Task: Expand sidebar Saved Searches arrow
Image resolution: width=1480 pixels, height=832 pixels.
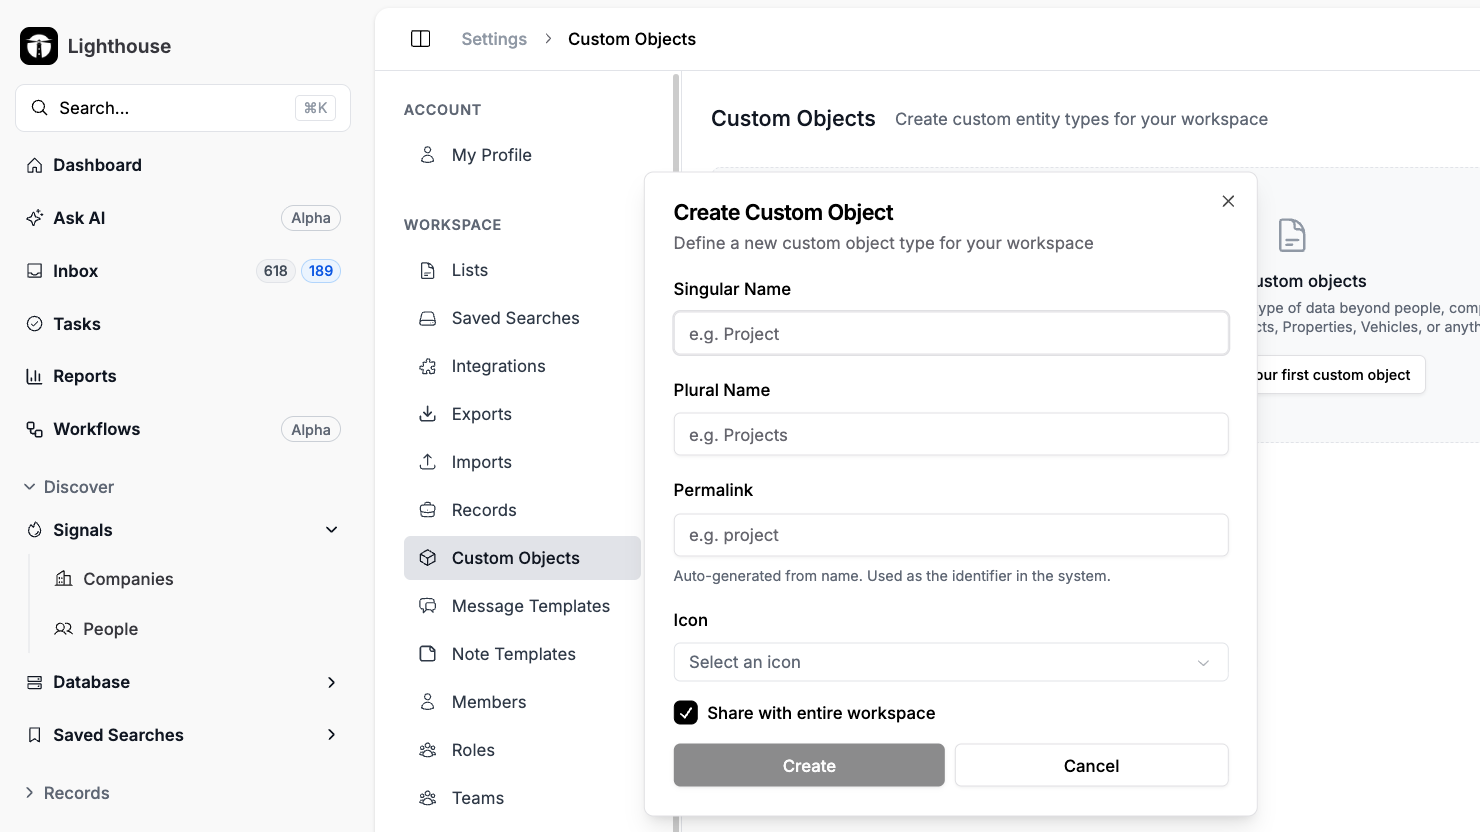Action: (x=332, y=735)
